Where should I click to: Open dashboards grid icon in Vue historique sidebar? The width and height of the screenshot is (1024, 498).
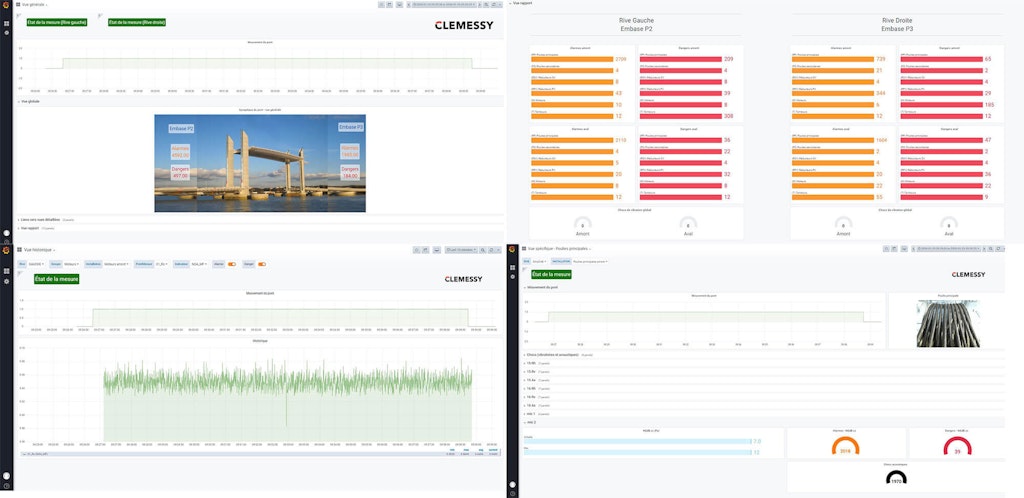(x=7, y=271)
